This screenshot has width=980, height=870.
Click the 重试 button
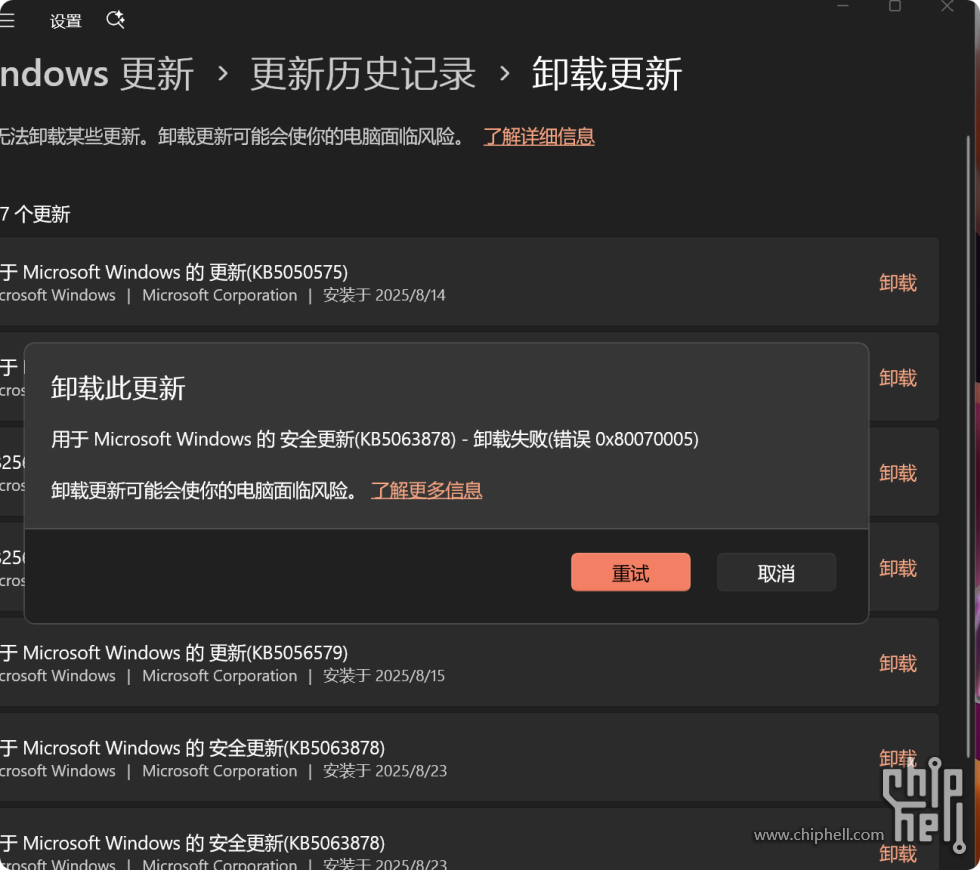pos(631,572)
